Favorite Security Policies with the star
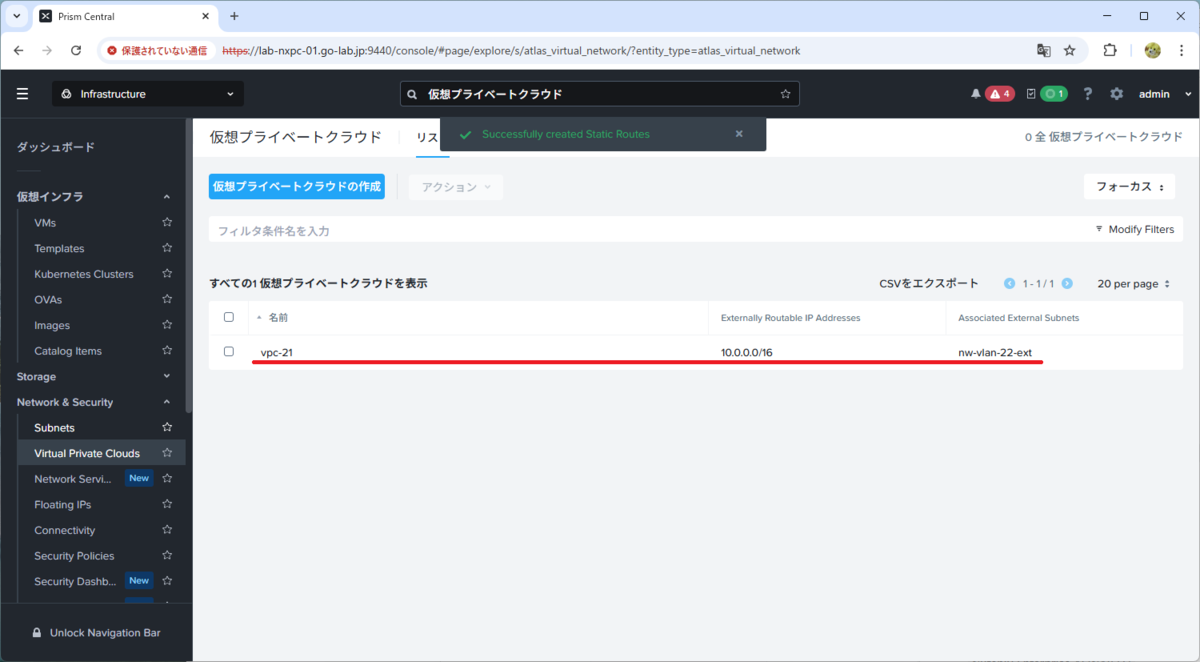1200x662 pixels. [x=167, y=555]
